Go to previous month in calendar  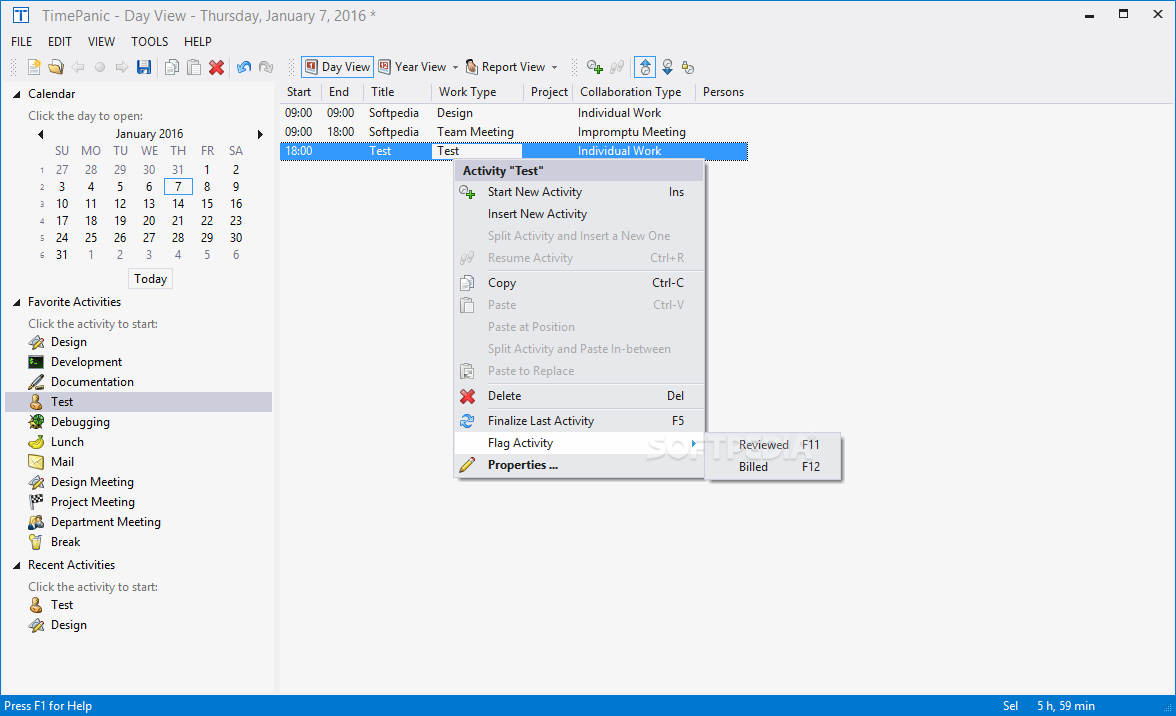(x=40, y=134)
